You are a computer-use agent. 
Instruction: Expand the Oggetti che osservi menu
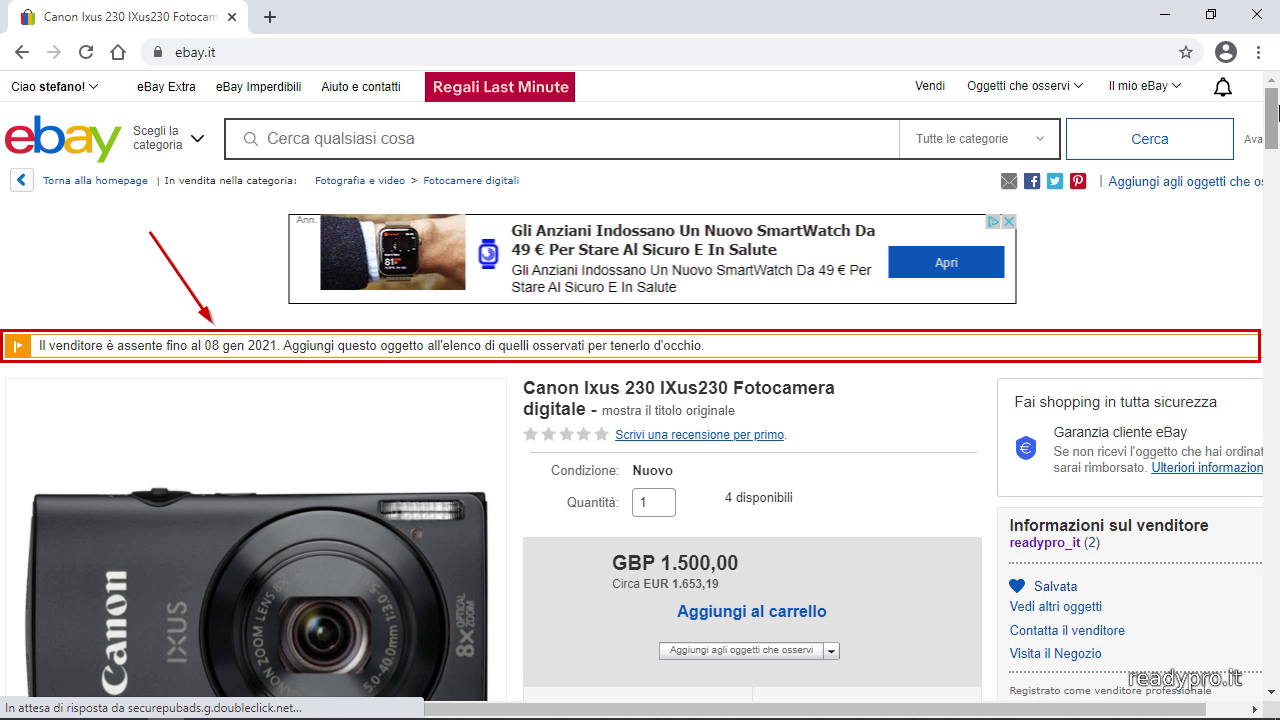[x=1025, y=86]
